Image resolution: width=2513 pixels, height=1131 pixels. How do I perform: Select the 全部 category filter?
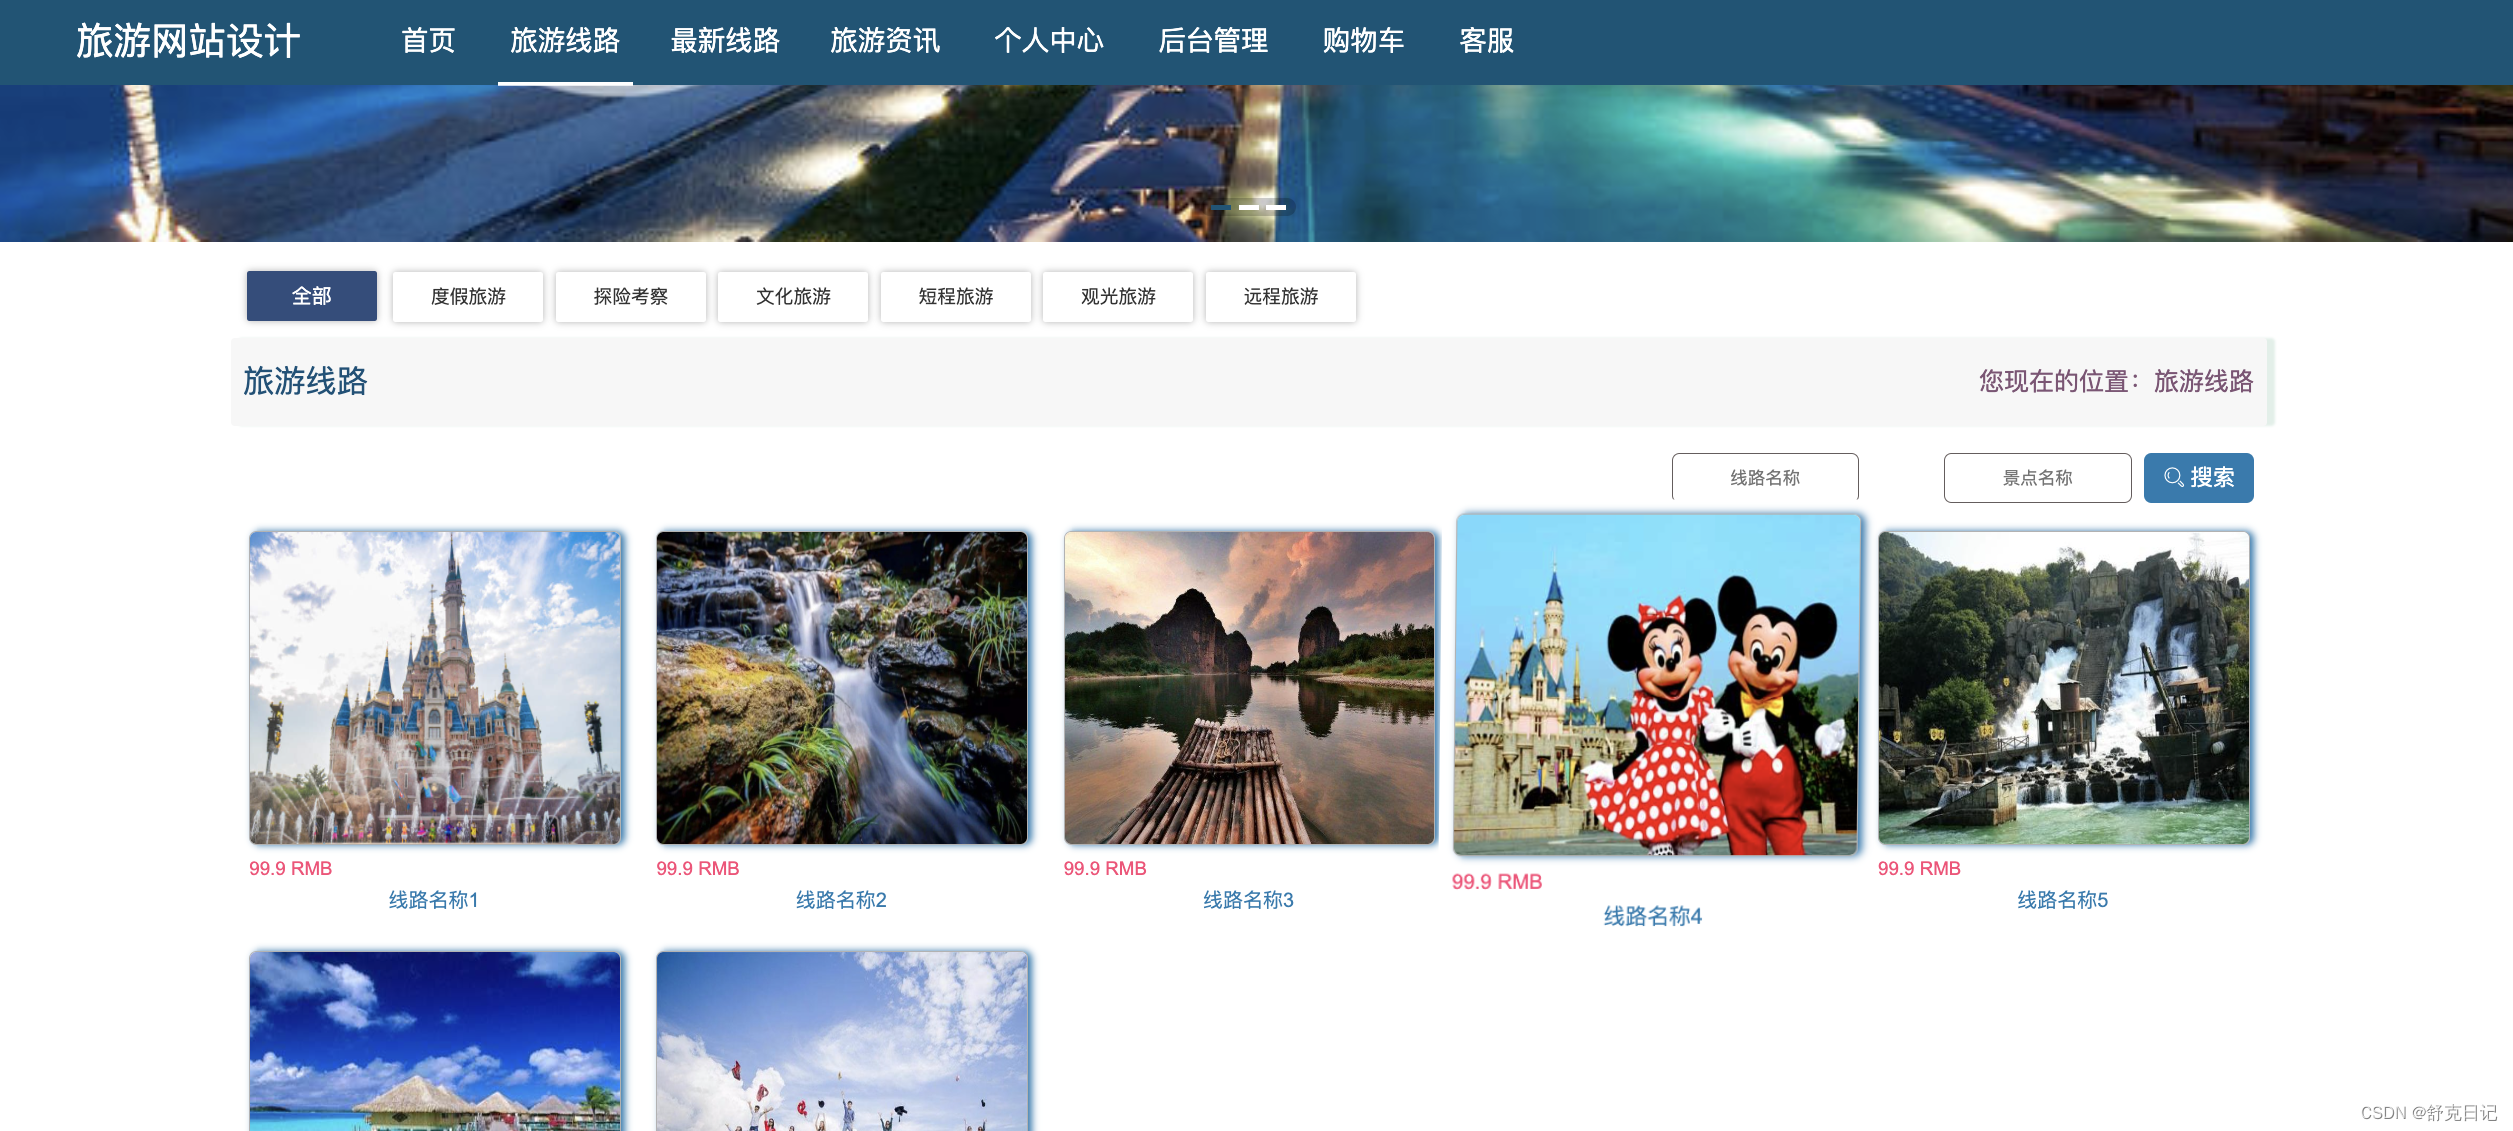[x=311, y=295]
